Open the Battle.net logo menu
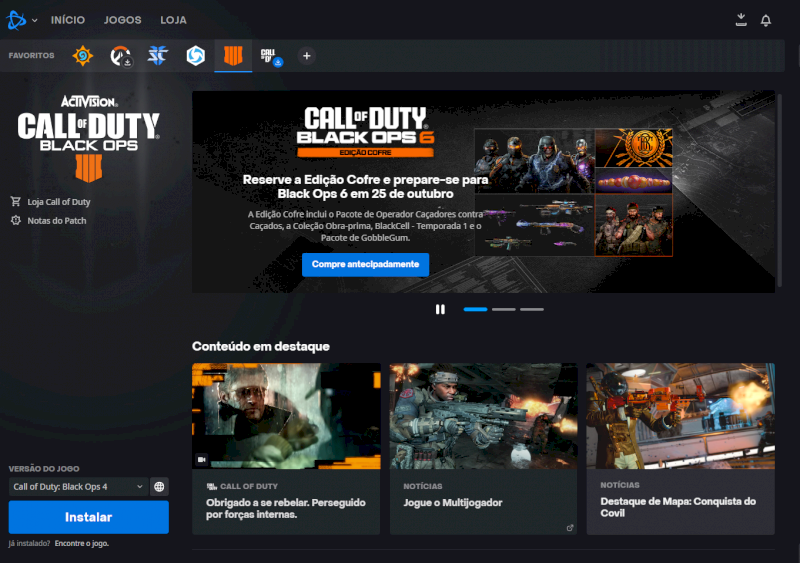Screen dimensions: 800x563 click(x=16, y=20)
